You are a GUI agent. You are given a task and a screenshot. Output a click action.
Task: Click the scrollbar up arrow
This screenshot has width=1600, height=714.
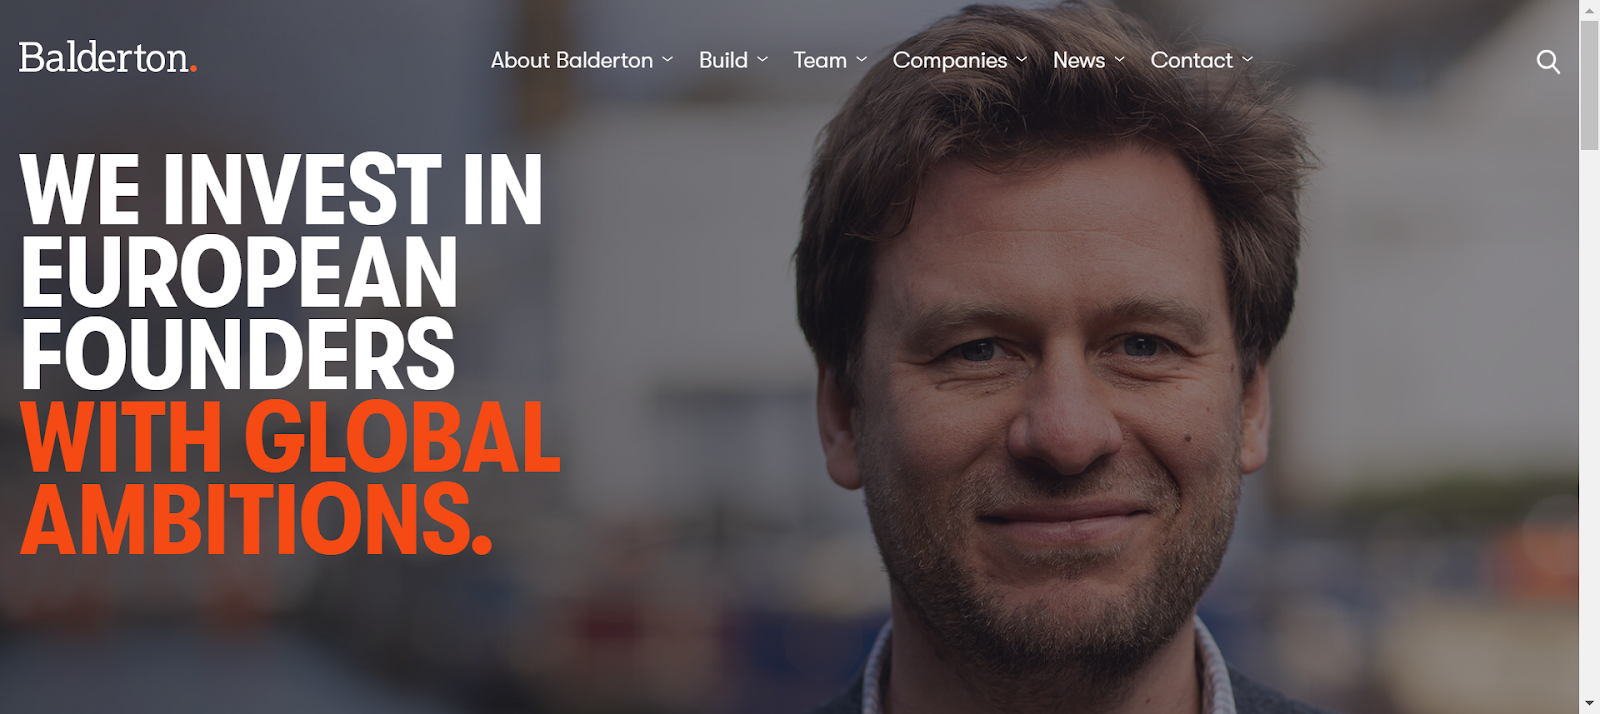1589,9
